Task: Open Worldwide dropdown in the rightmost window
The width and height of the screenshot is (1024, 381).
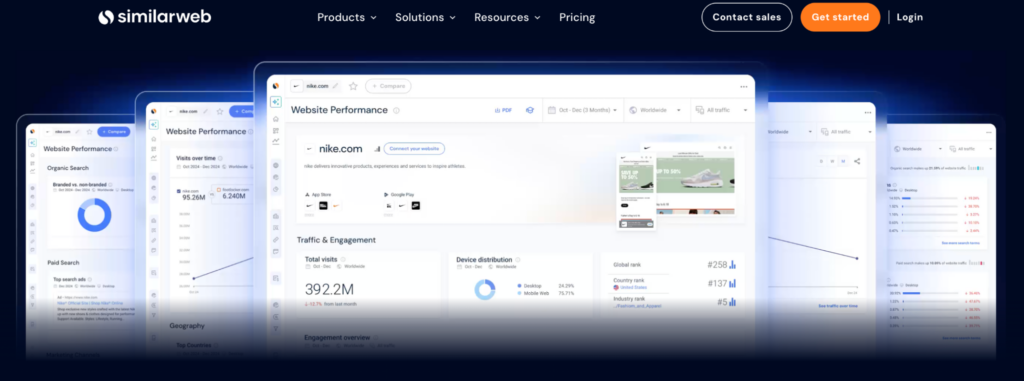Action: (x=917, y=149)
